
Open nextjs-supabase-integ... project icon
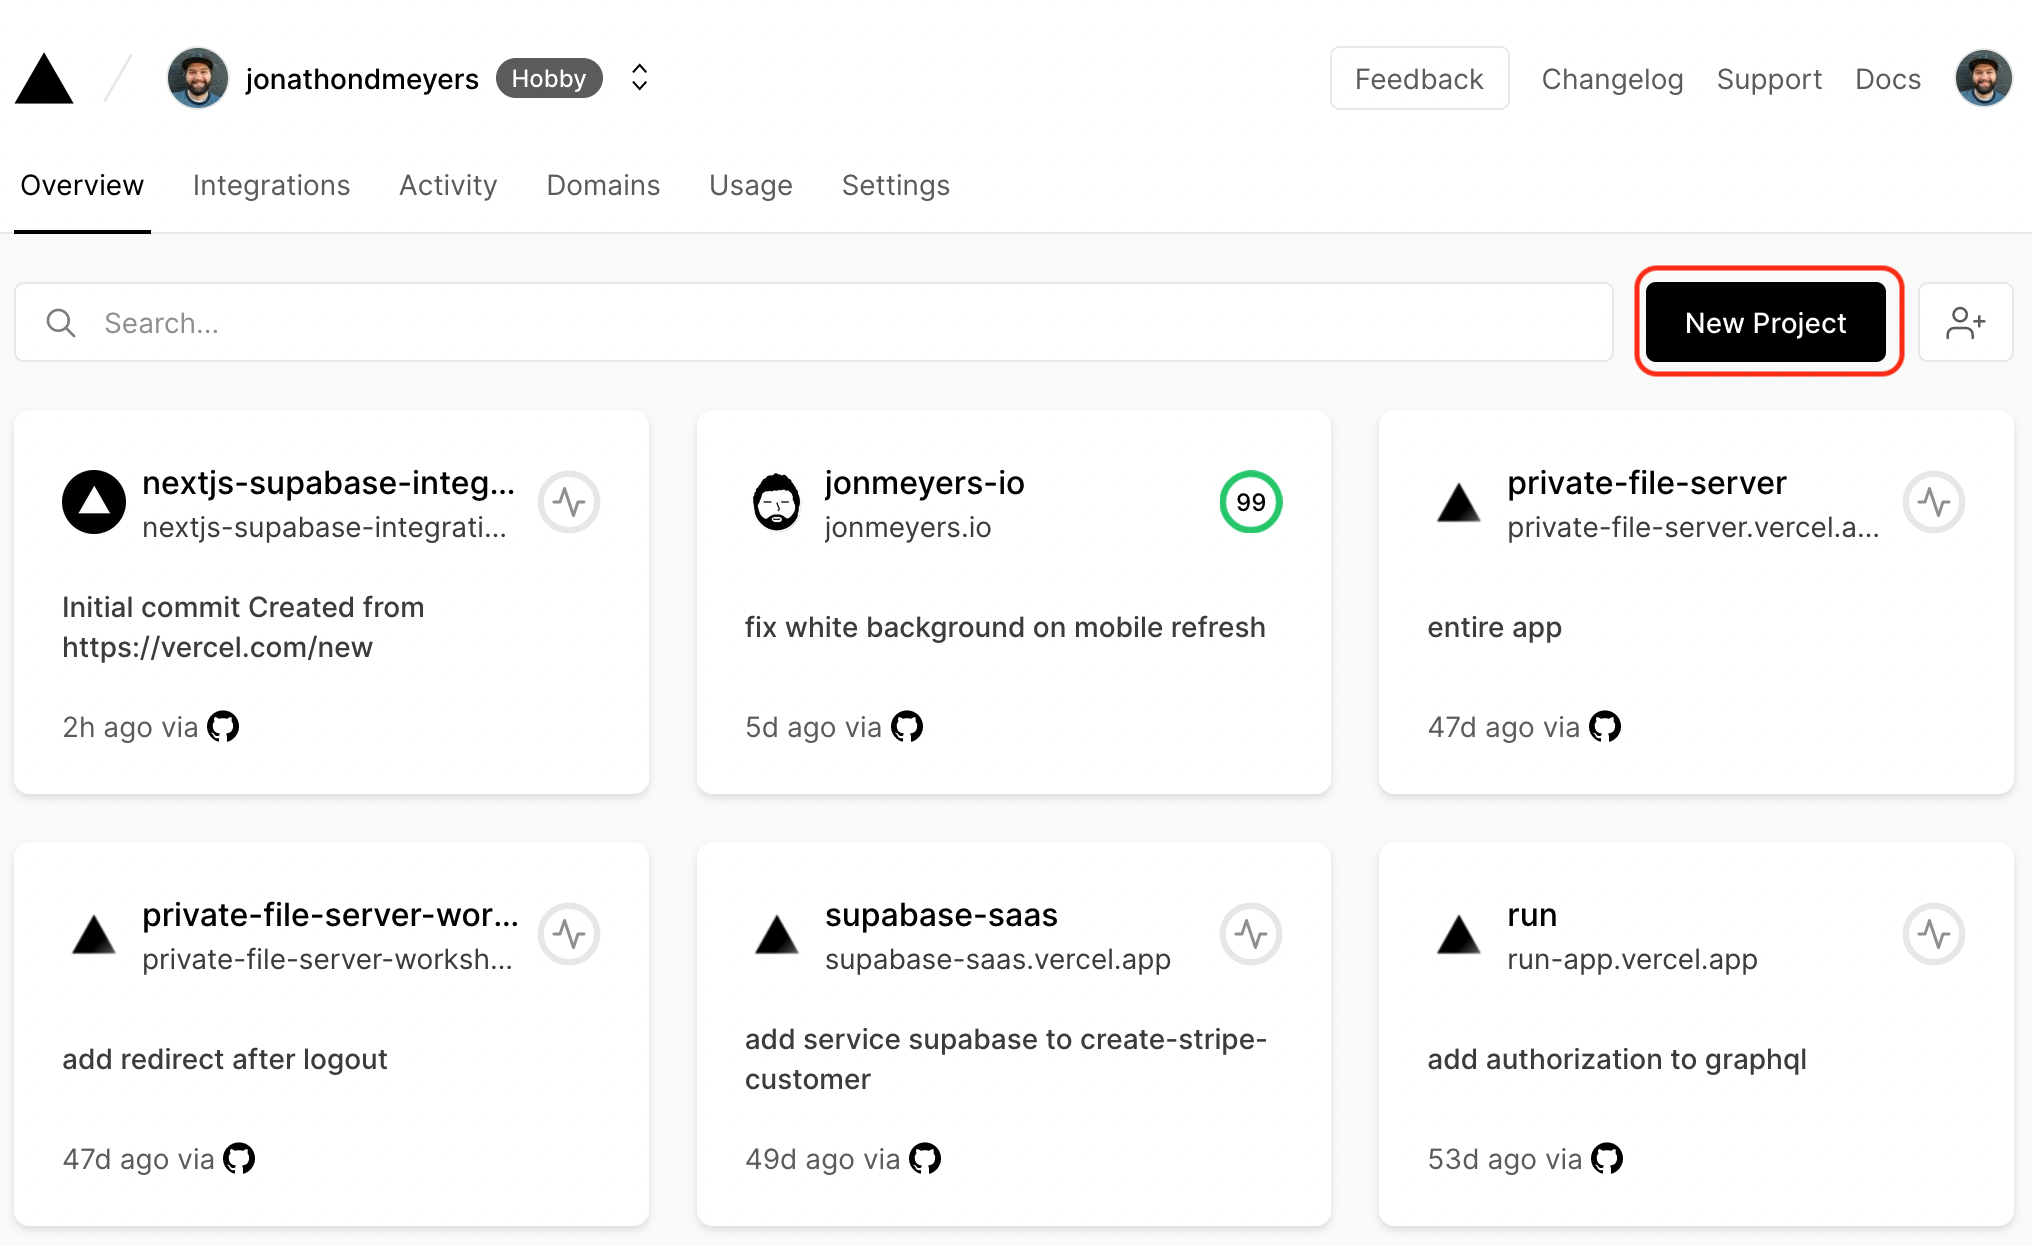click(x=94, y=502)
